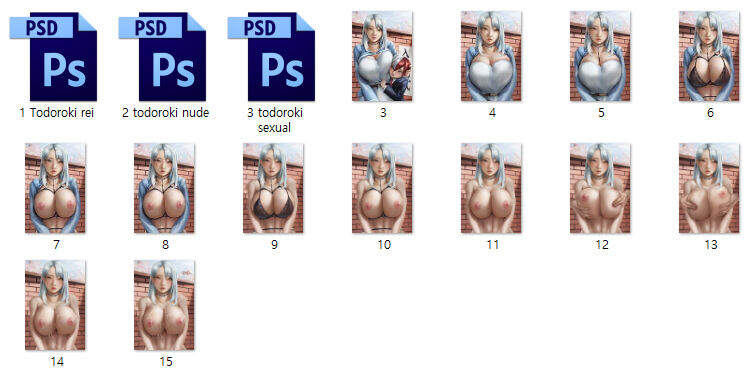Select image thumbnail numbered 9
Image resolution: width=748 pixels, height=371 pixels.
pyautogui.click(x=273, y=188)
